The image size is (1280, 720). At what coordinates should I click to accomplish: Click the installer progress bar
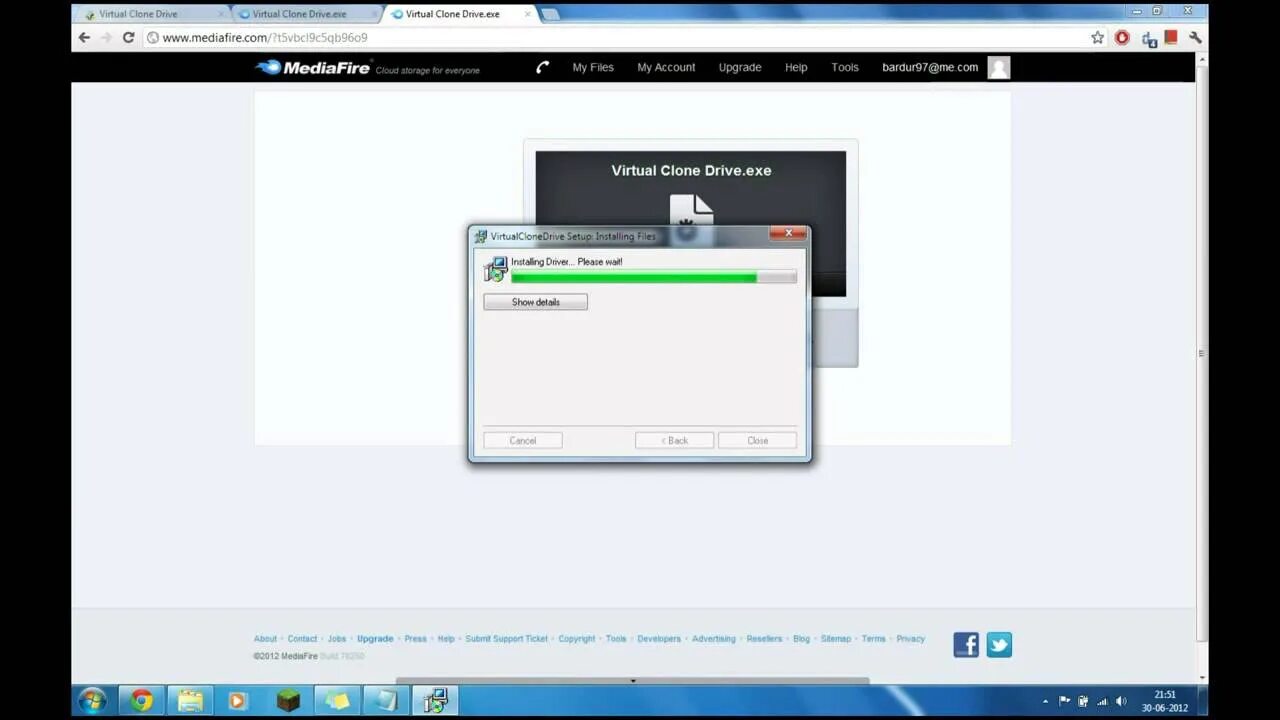[654, 277]
